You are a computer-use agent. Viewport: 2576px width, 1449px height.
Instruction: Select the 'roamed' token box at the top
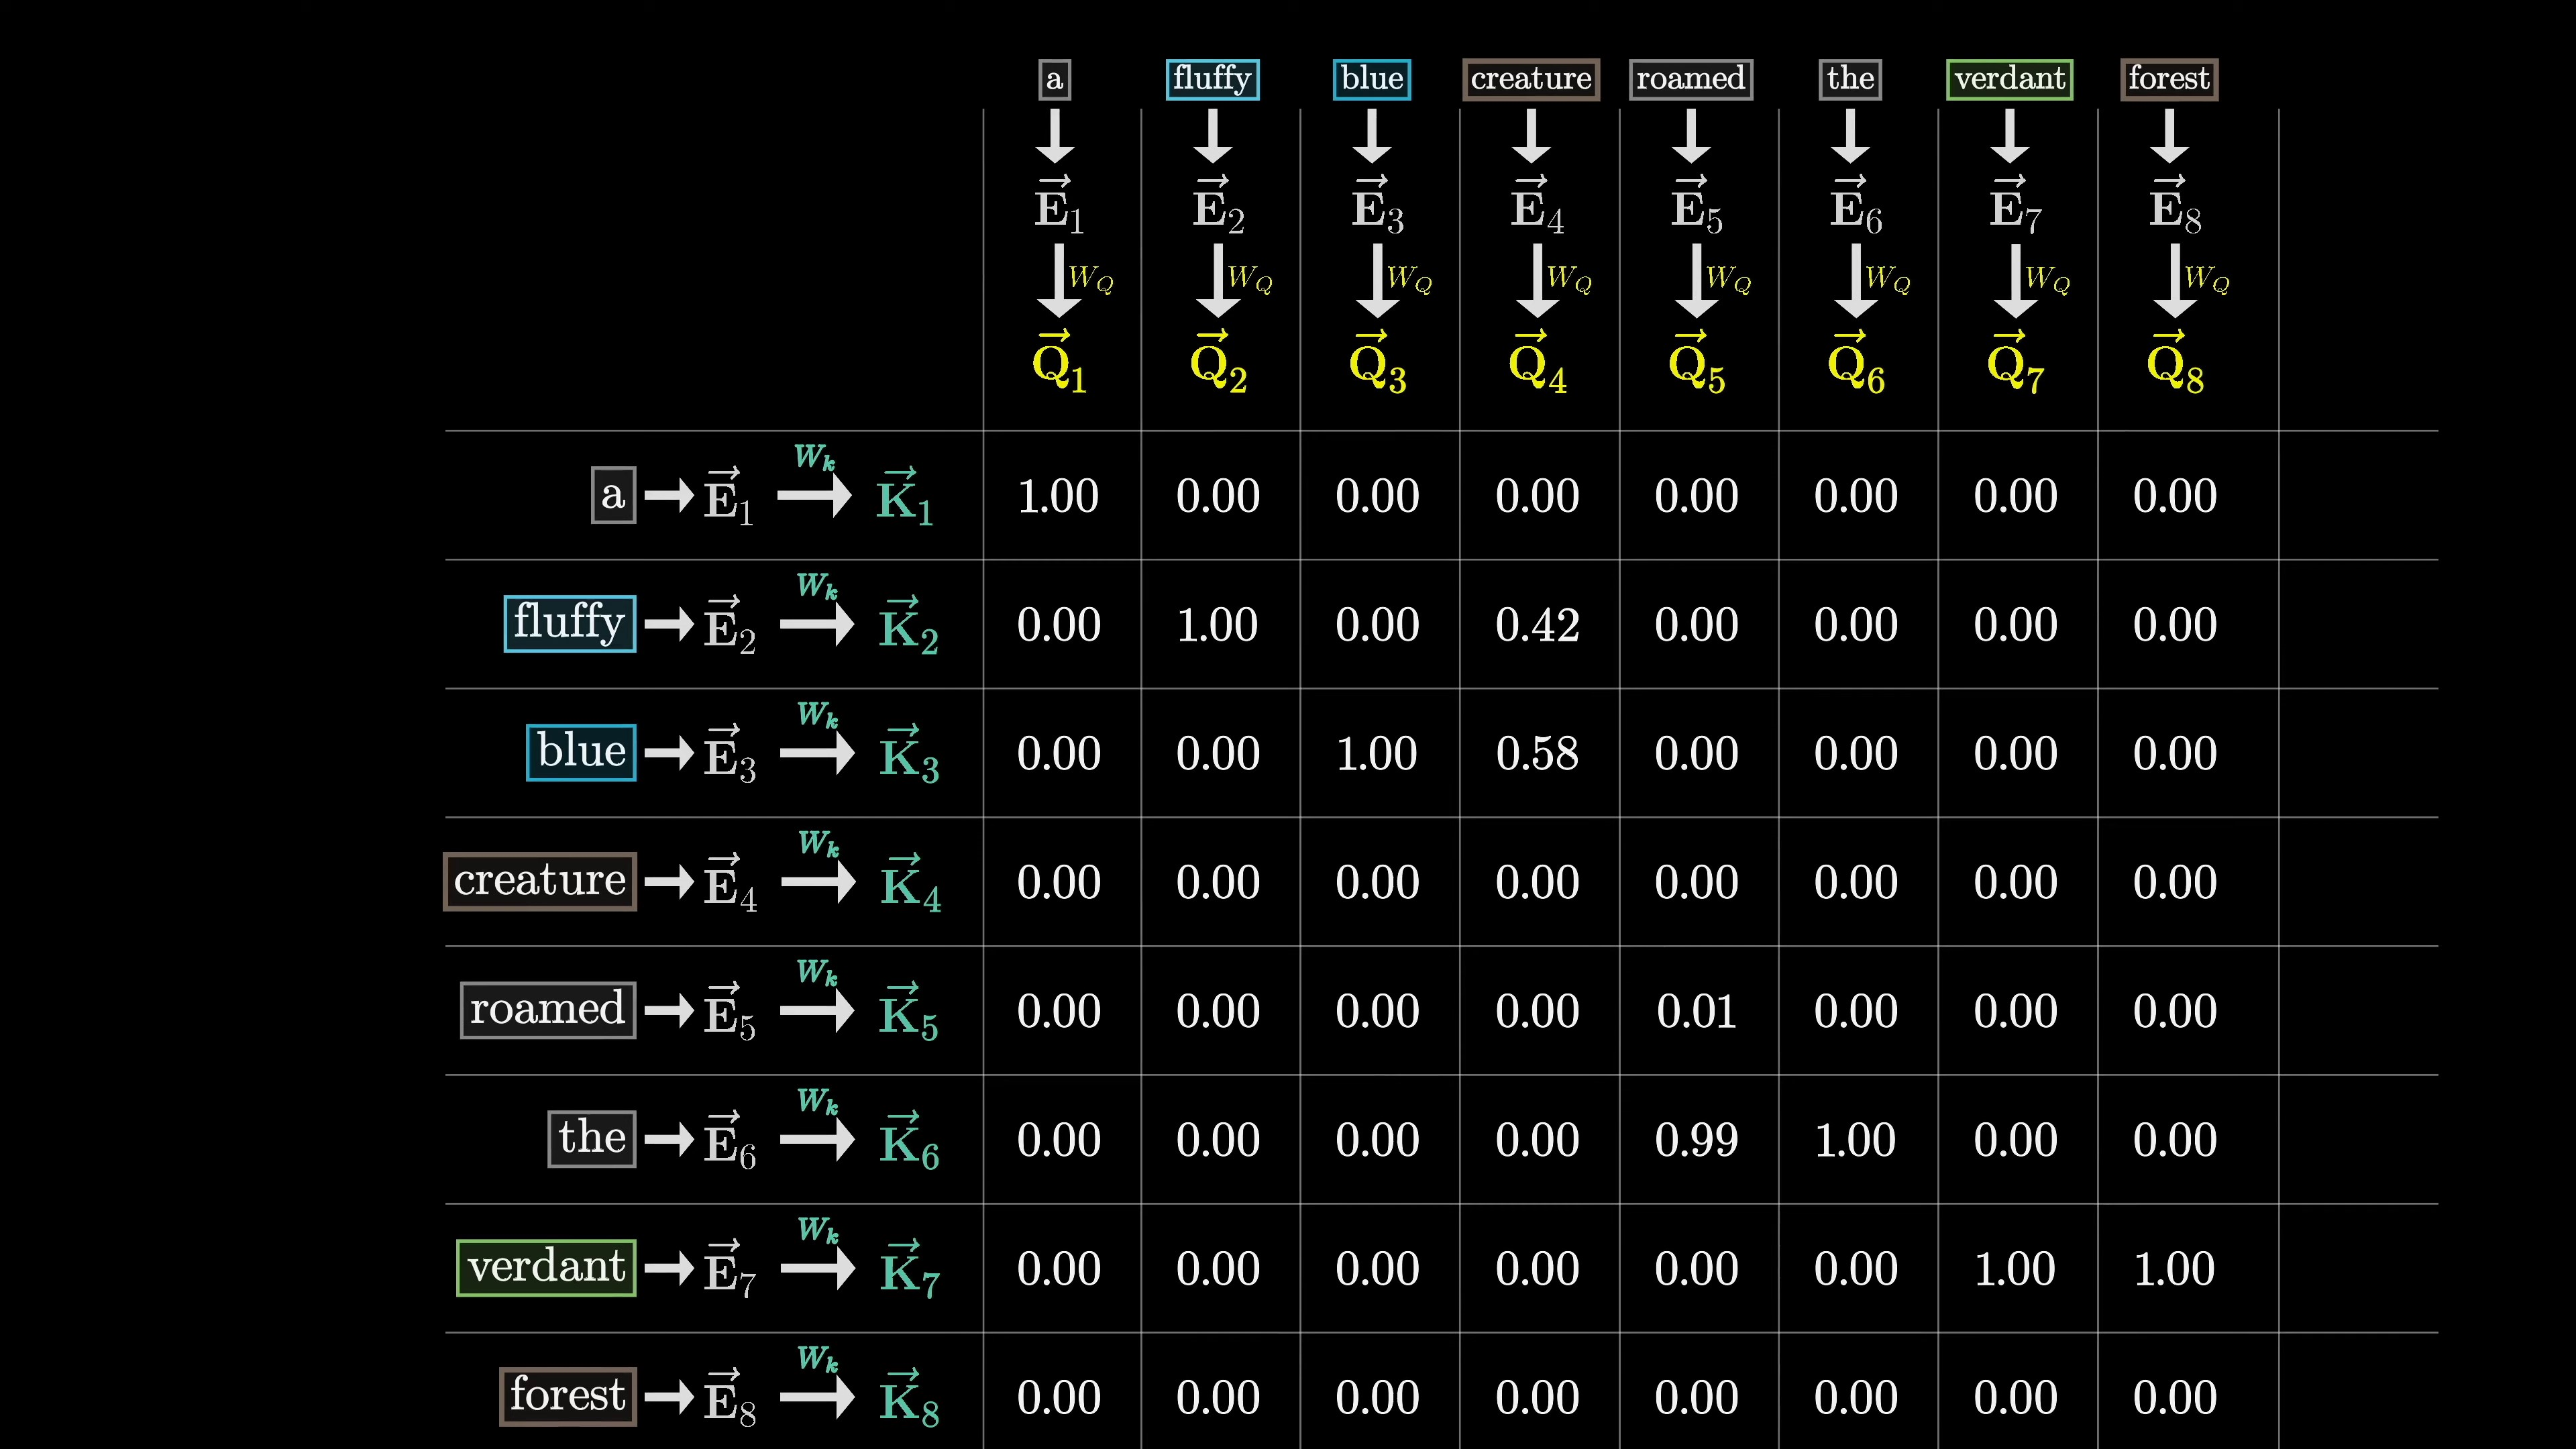pyautogui.click(x=1690, y=79)
